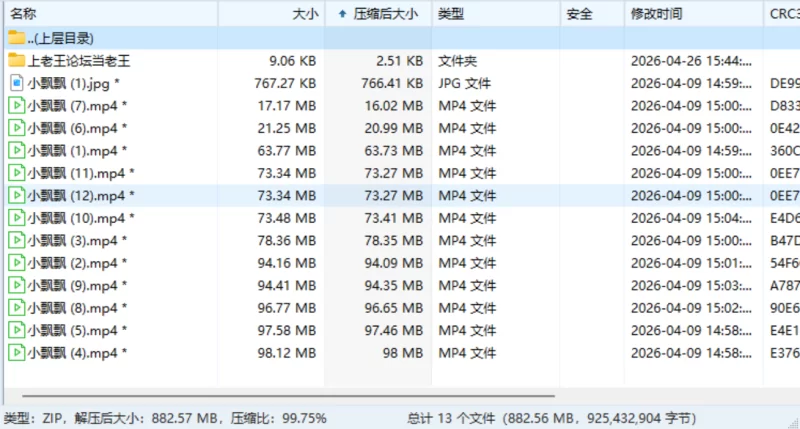Click the CRC32 column header
Screen dimensions: 800x429
pos(782,14)
